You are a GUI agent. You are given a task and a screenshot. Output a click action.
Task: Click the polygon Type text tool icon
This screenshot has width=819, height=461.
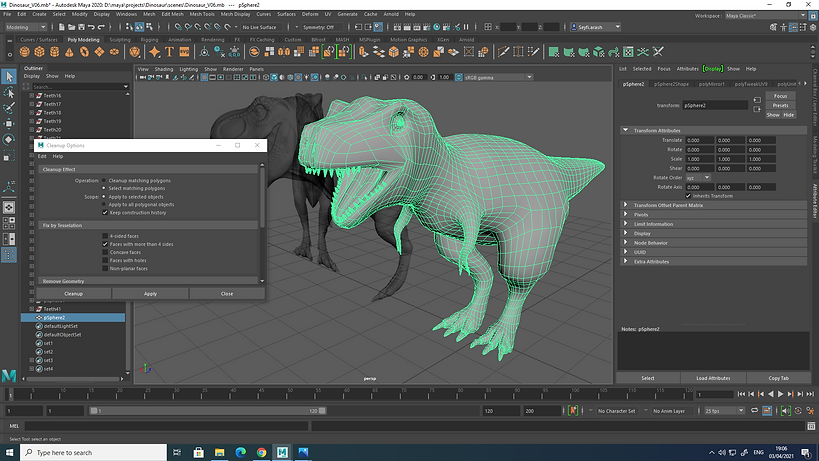(x=169, y=52)
